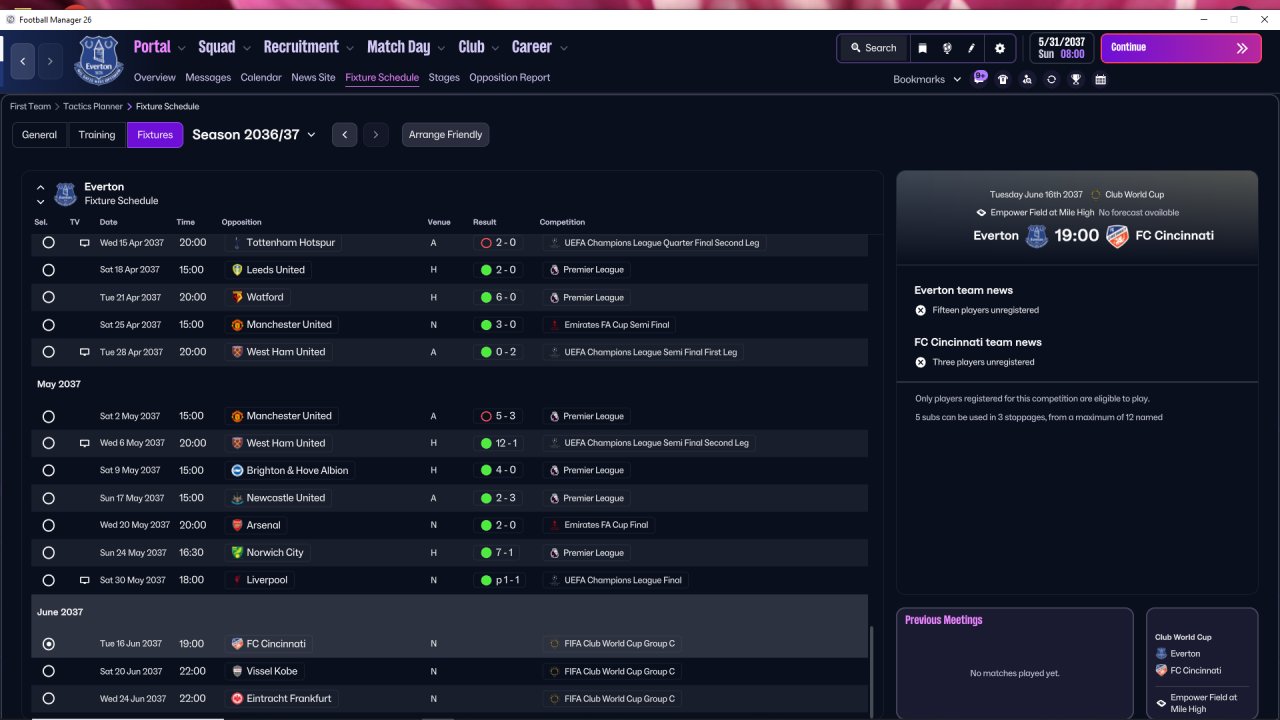Click the Arrange Friendly button
This screenshot has height=720, width=1280.
tap(445, 135)
